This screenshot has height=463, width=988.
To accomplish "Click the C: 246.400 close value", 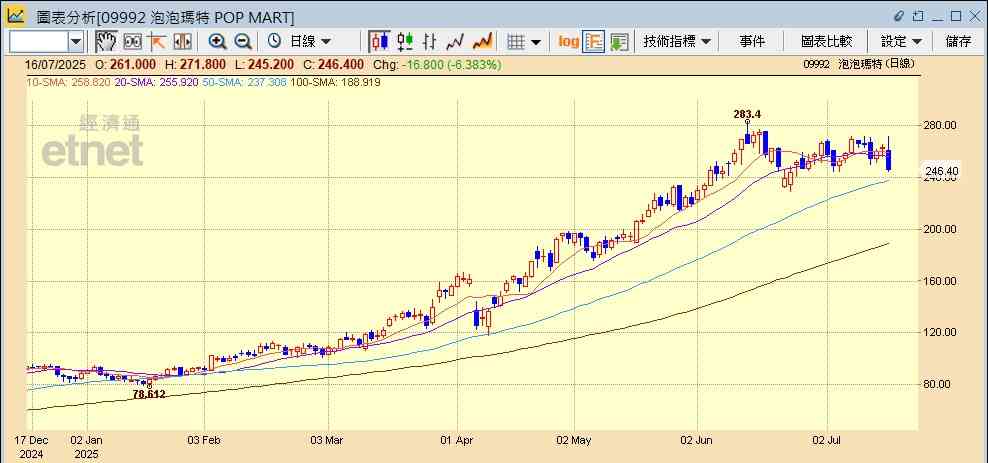I will [333, 64].
